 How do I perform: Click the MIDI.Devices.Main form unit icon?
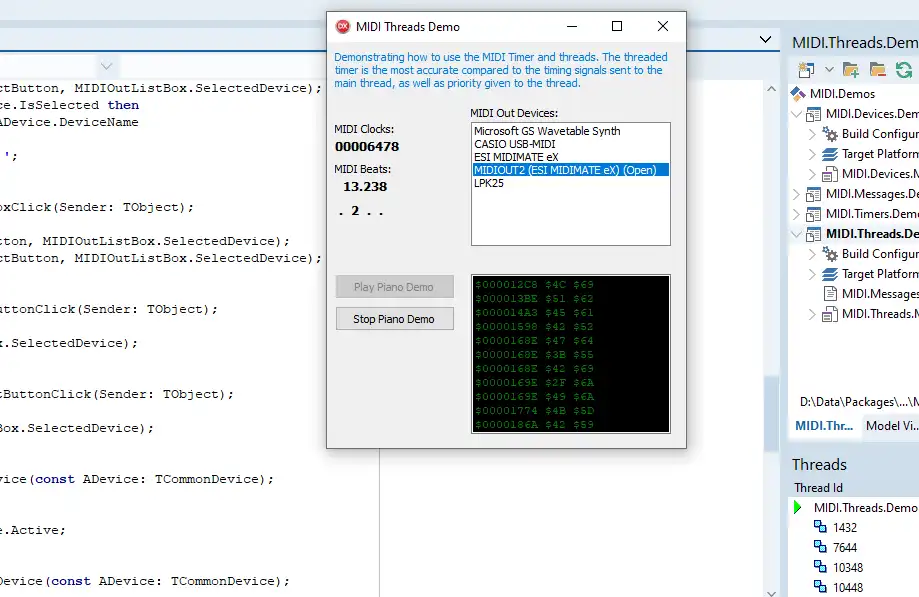tap(829, 174)
